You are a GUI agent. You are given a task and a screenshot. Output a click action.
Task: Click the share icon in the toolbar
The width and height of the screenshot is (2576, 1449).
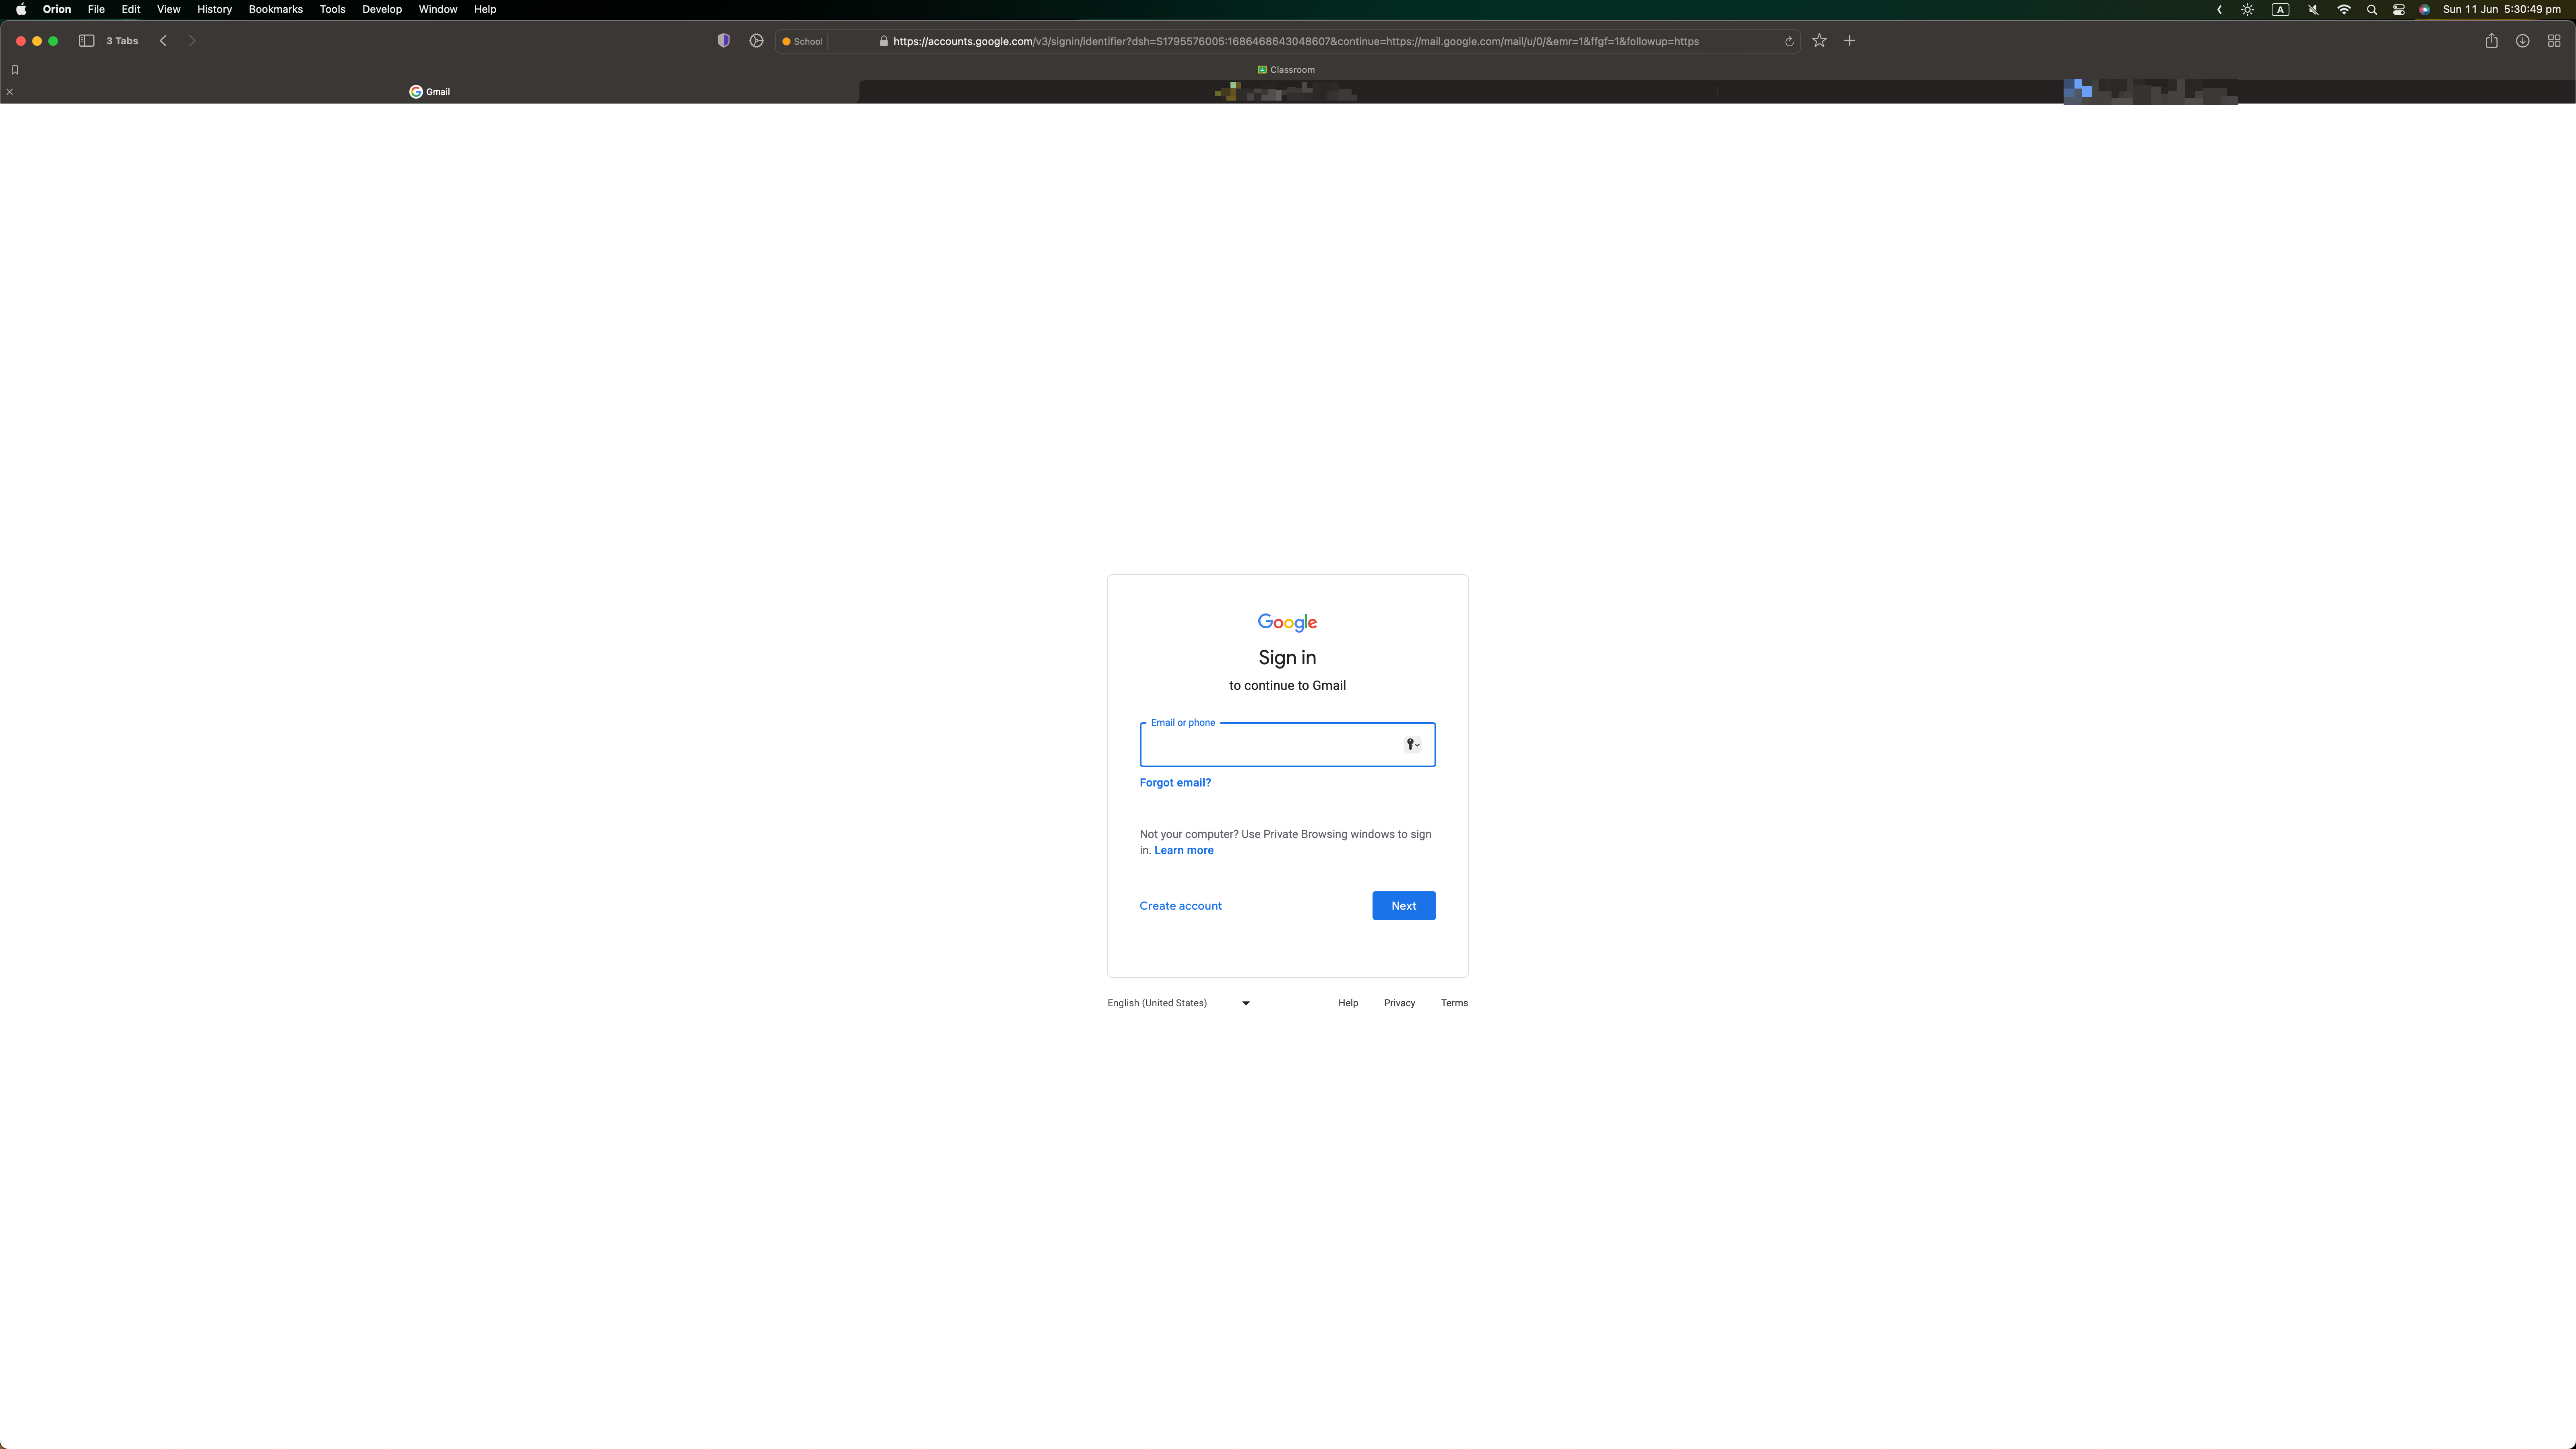click(x=2491, y=41)
